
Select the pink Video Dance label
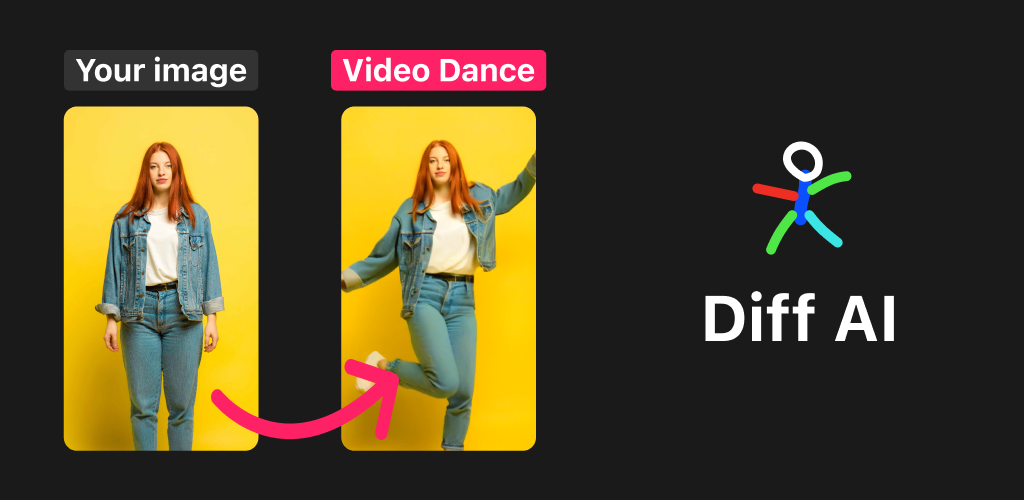pyautogui.click(x=438, y=70)
